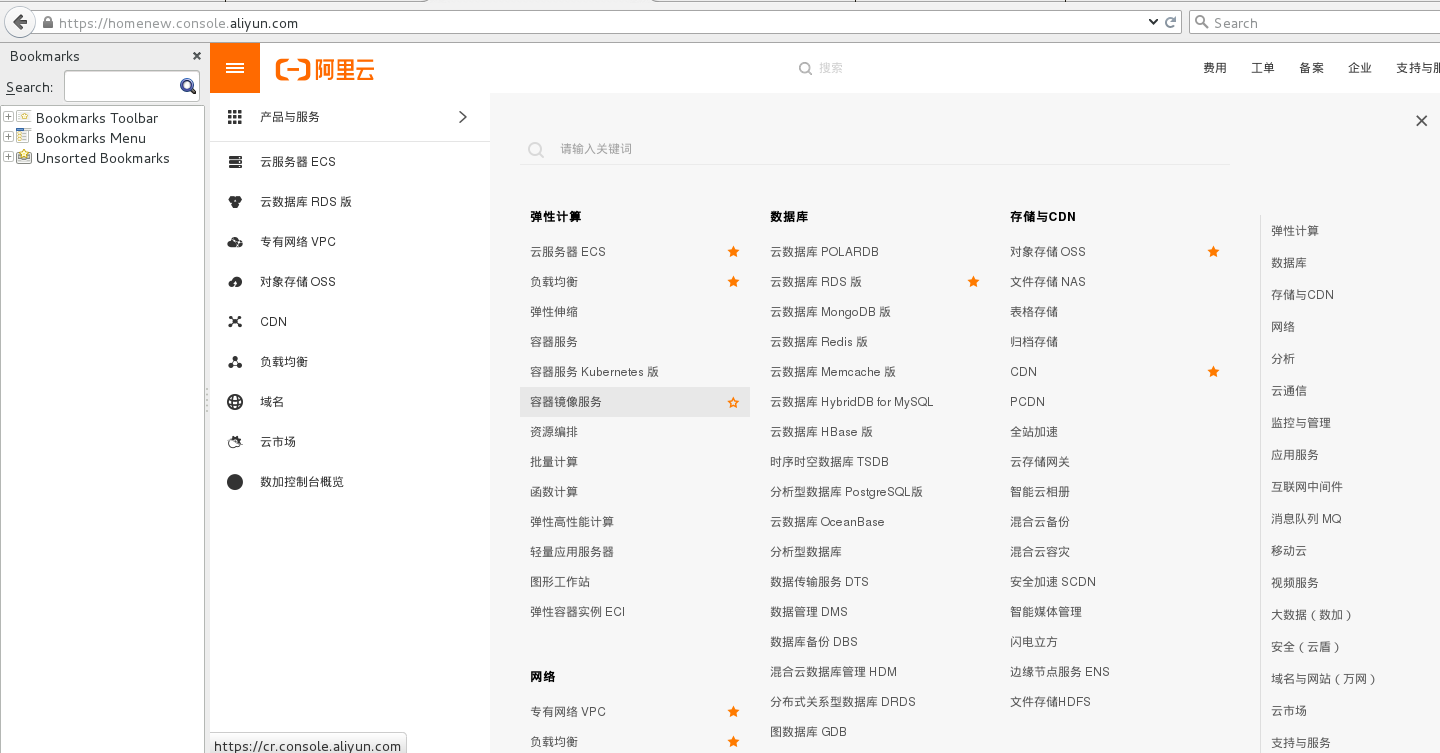The height and width of the screenshot is (753, 1440).
Task: Click the reload page icon in address bar
Action: (1170, 22)
